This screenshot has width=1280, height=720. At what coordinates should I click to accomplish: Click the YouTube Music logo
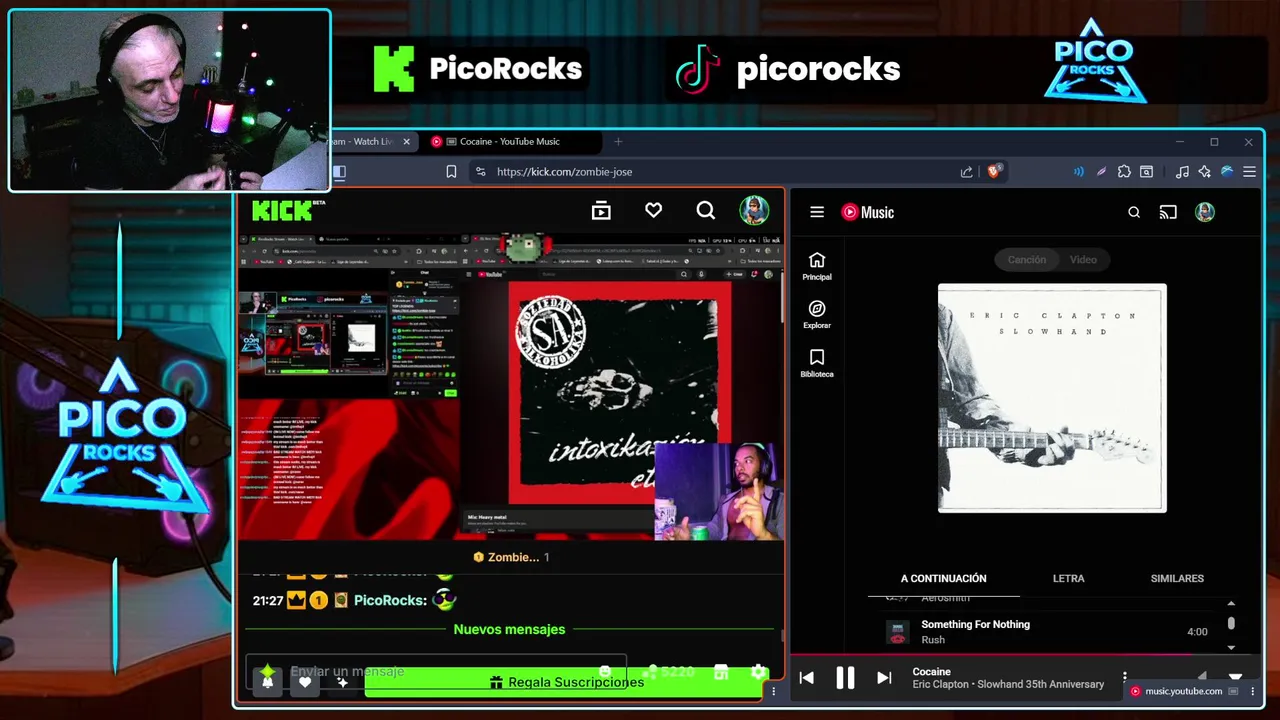[867, 212]
